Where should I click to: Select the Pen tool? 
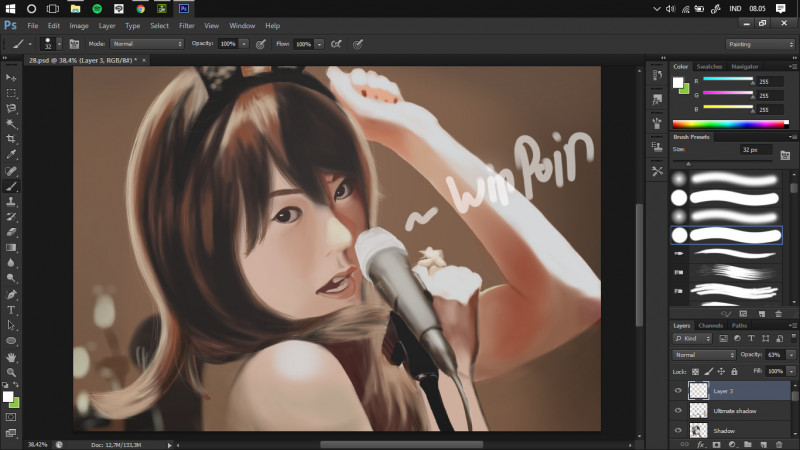(x=11, y=294)
